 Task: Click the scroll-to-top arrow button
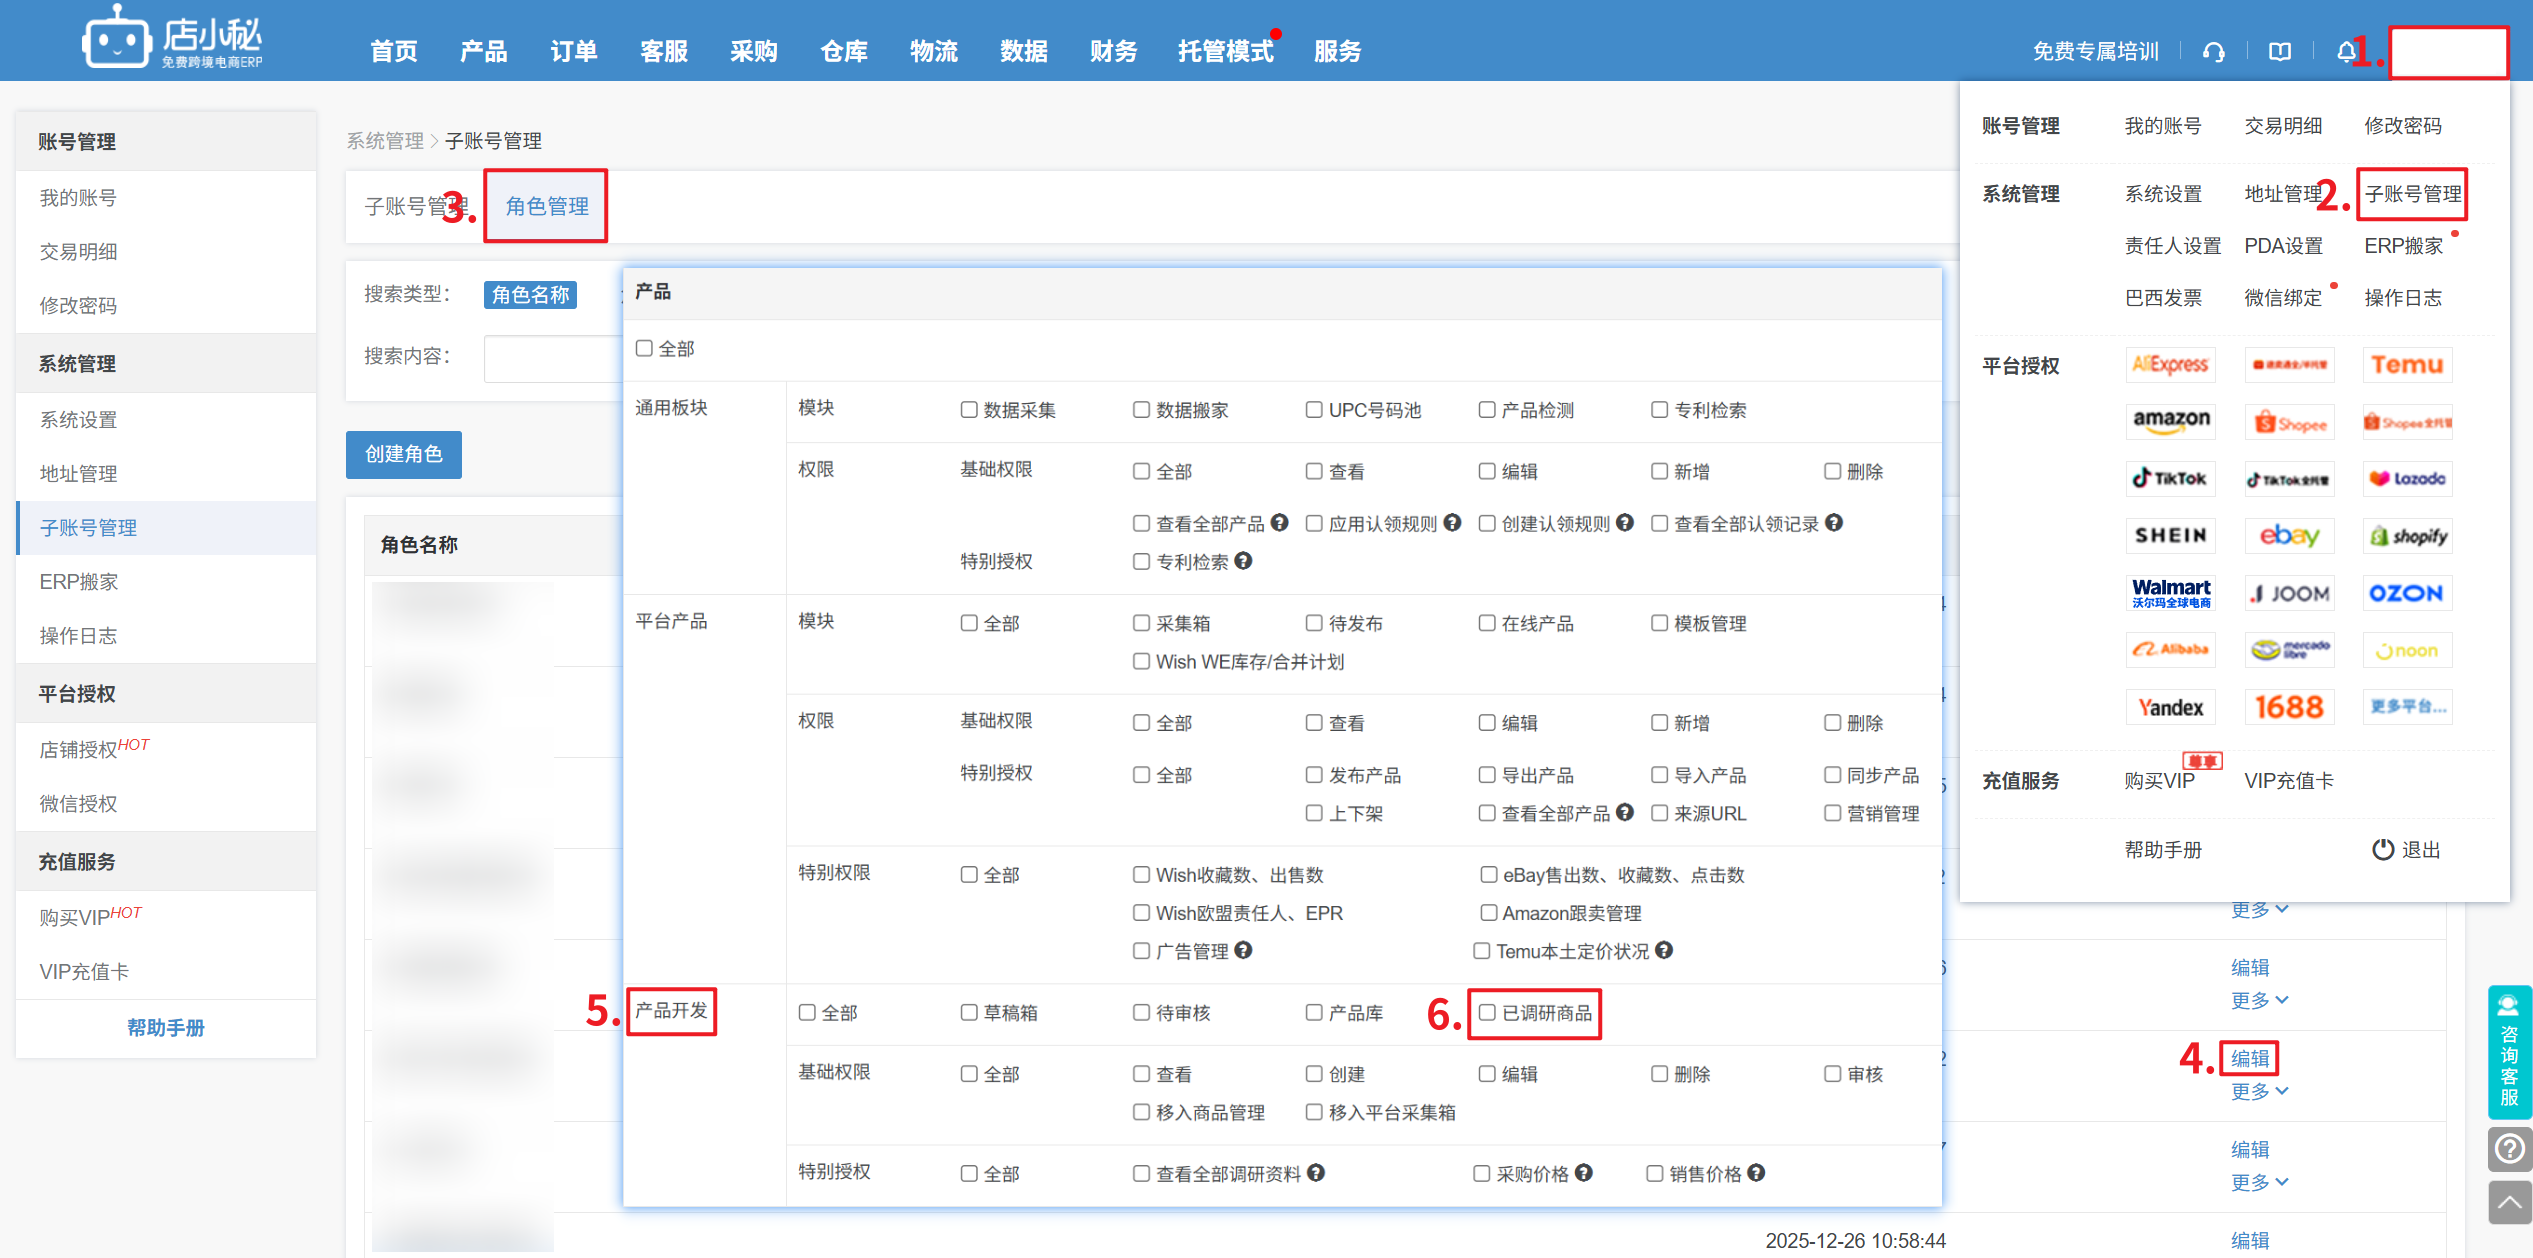pos(2509,1202)
